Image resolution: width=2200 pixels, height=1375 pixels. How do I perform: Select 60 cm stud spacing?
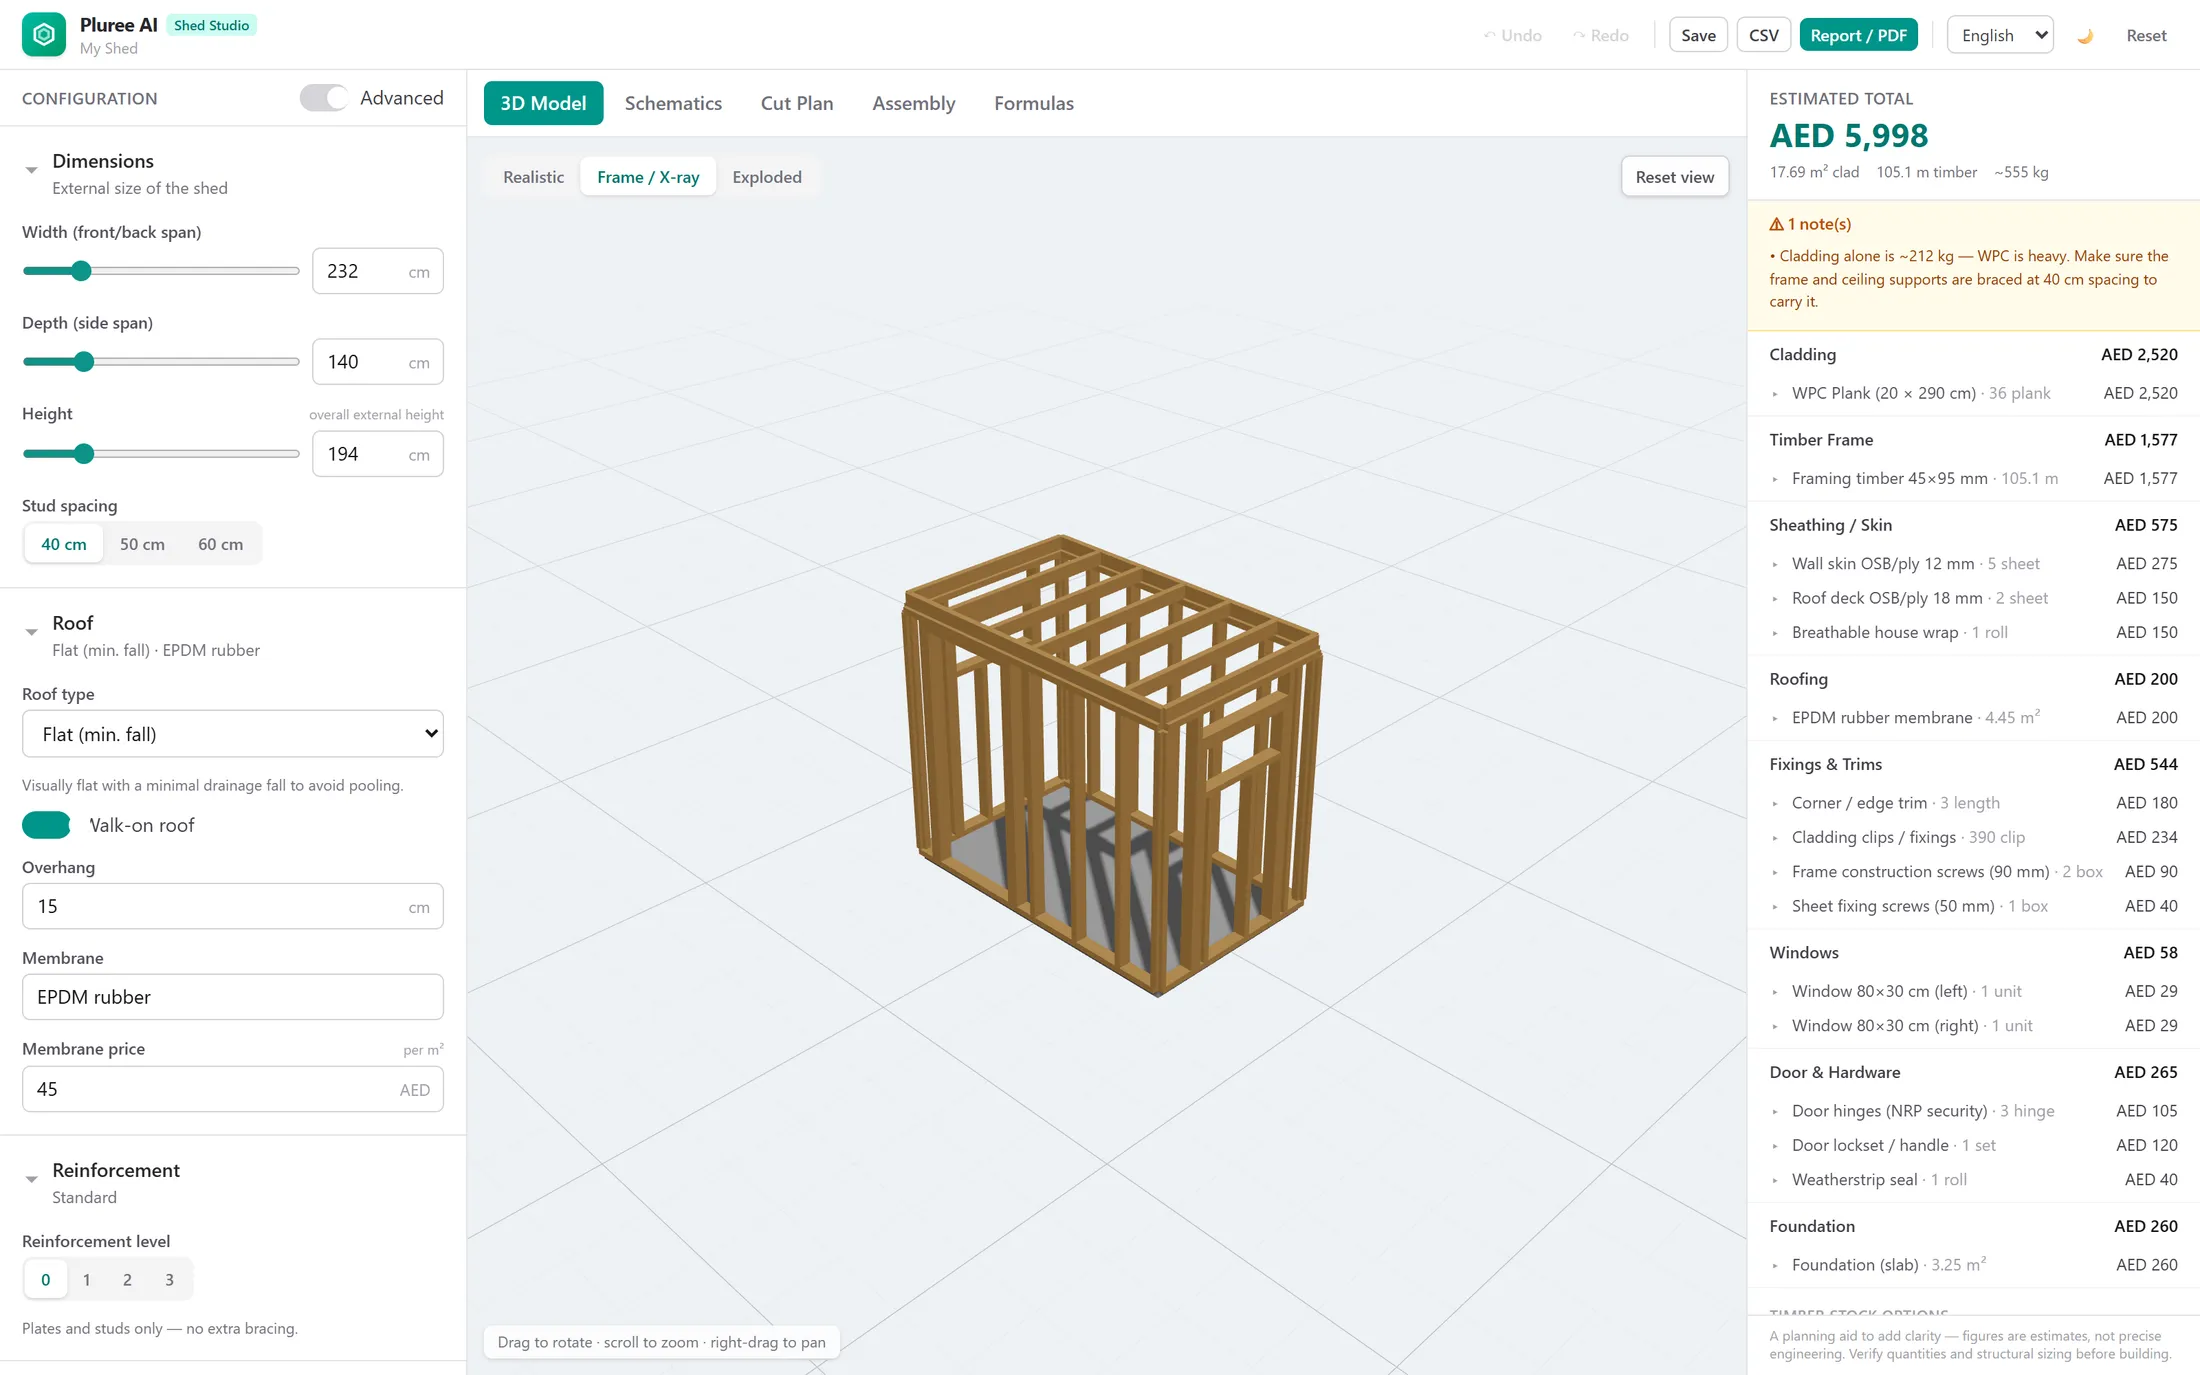click(220, 544)
